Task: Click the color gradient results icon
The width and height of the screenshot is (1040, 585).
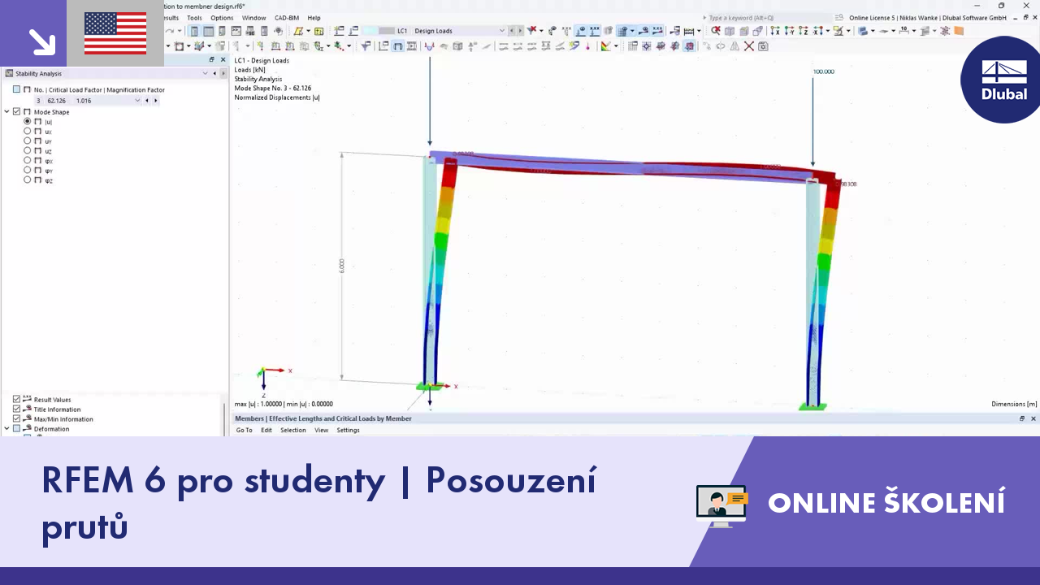Action: click(x=606, y=46)
